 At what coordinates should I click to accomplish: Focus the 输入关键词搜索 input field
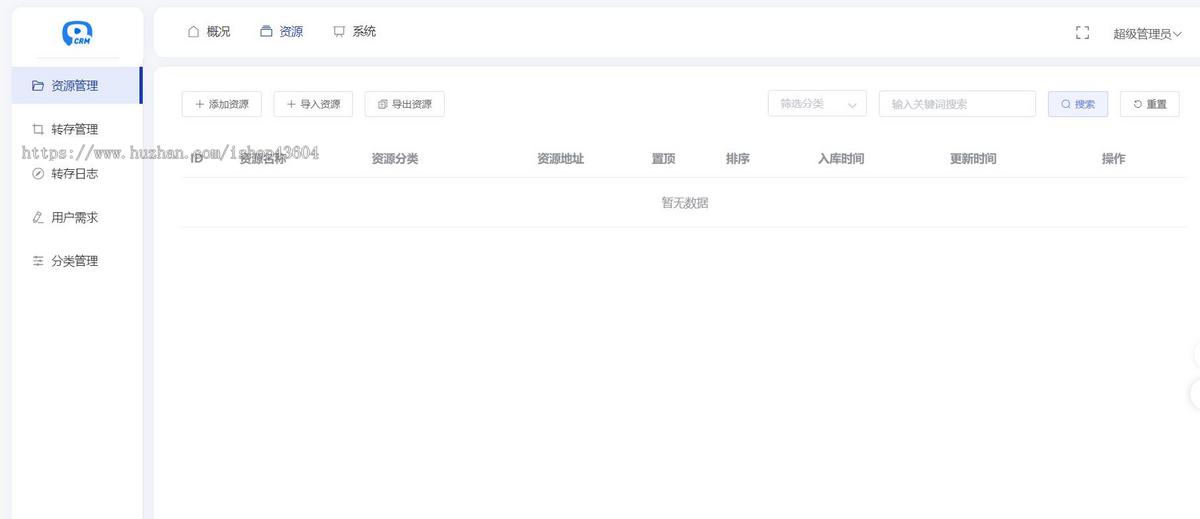pos(957,104)
